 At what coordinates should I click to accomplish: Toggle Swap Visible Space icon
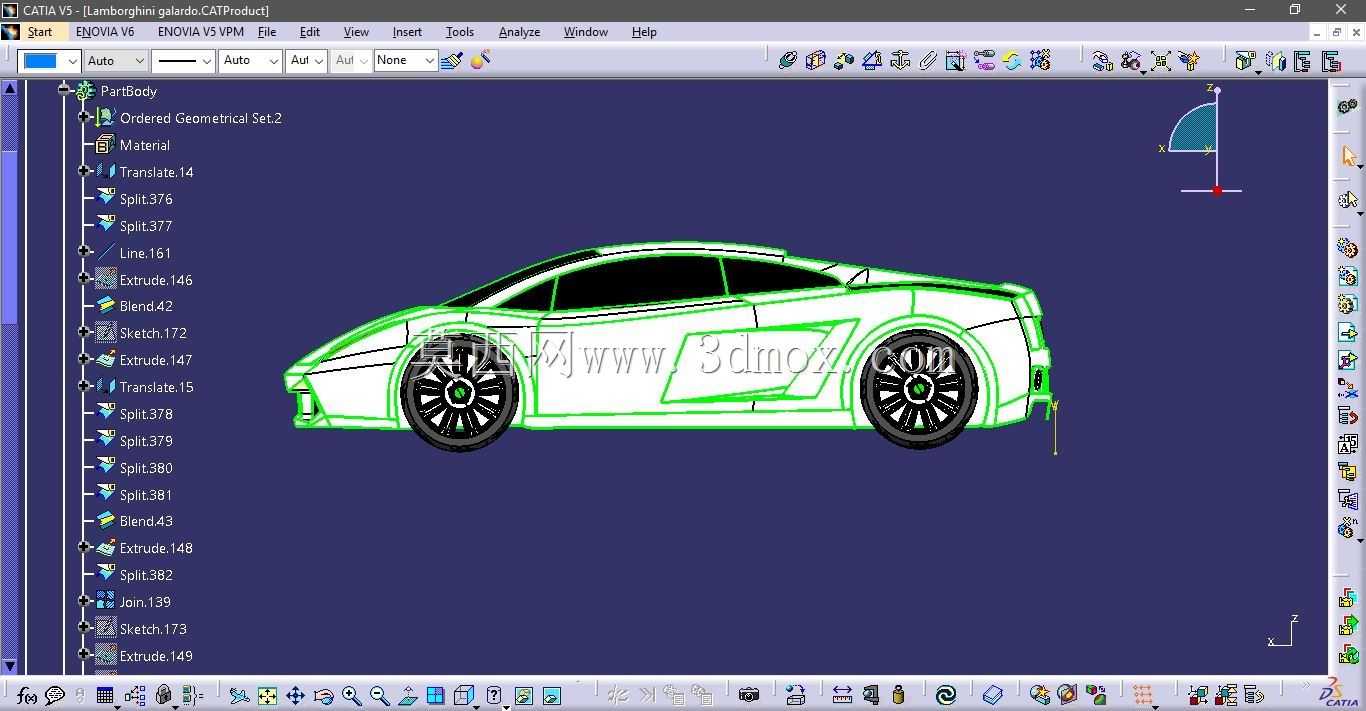click(551, 695)
